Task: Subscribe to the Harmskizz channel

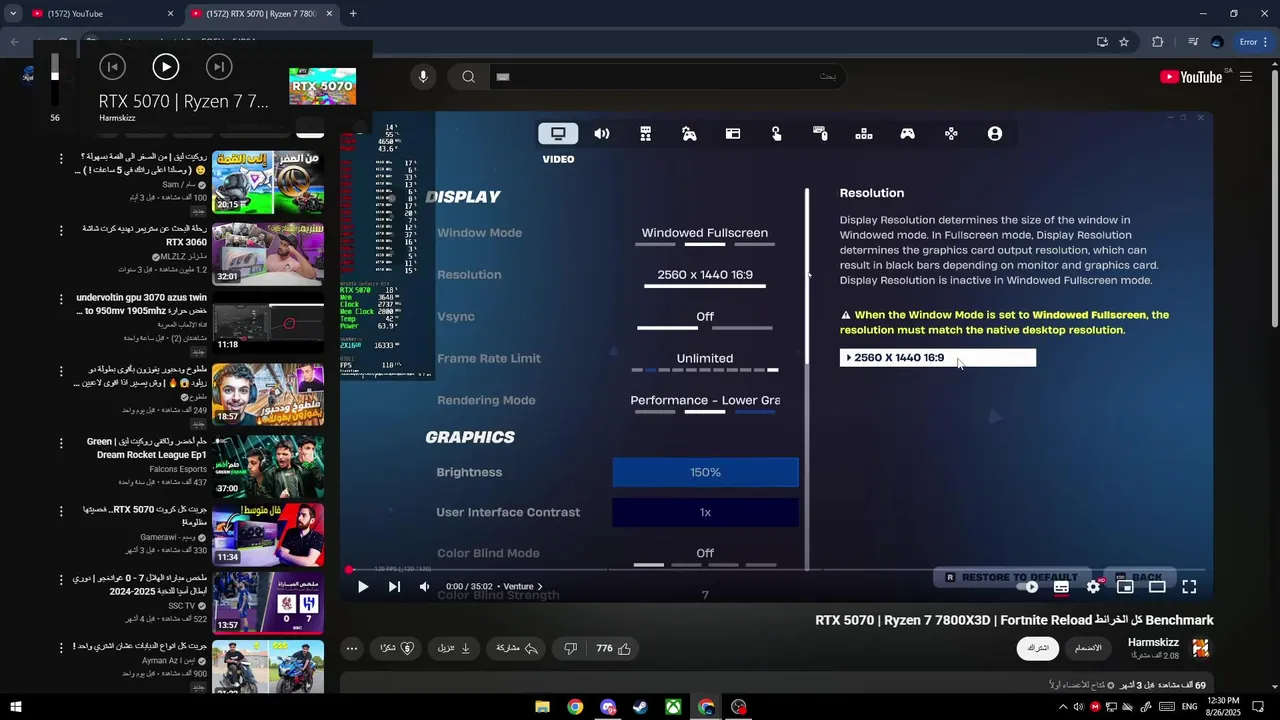Action: coord(1038,648)
